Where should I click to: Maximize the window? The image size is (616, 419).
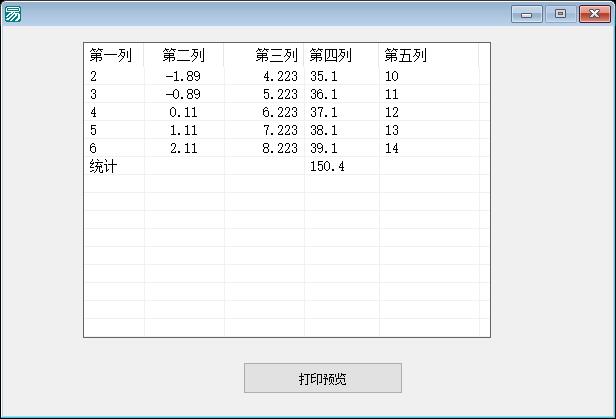[559, 14]
